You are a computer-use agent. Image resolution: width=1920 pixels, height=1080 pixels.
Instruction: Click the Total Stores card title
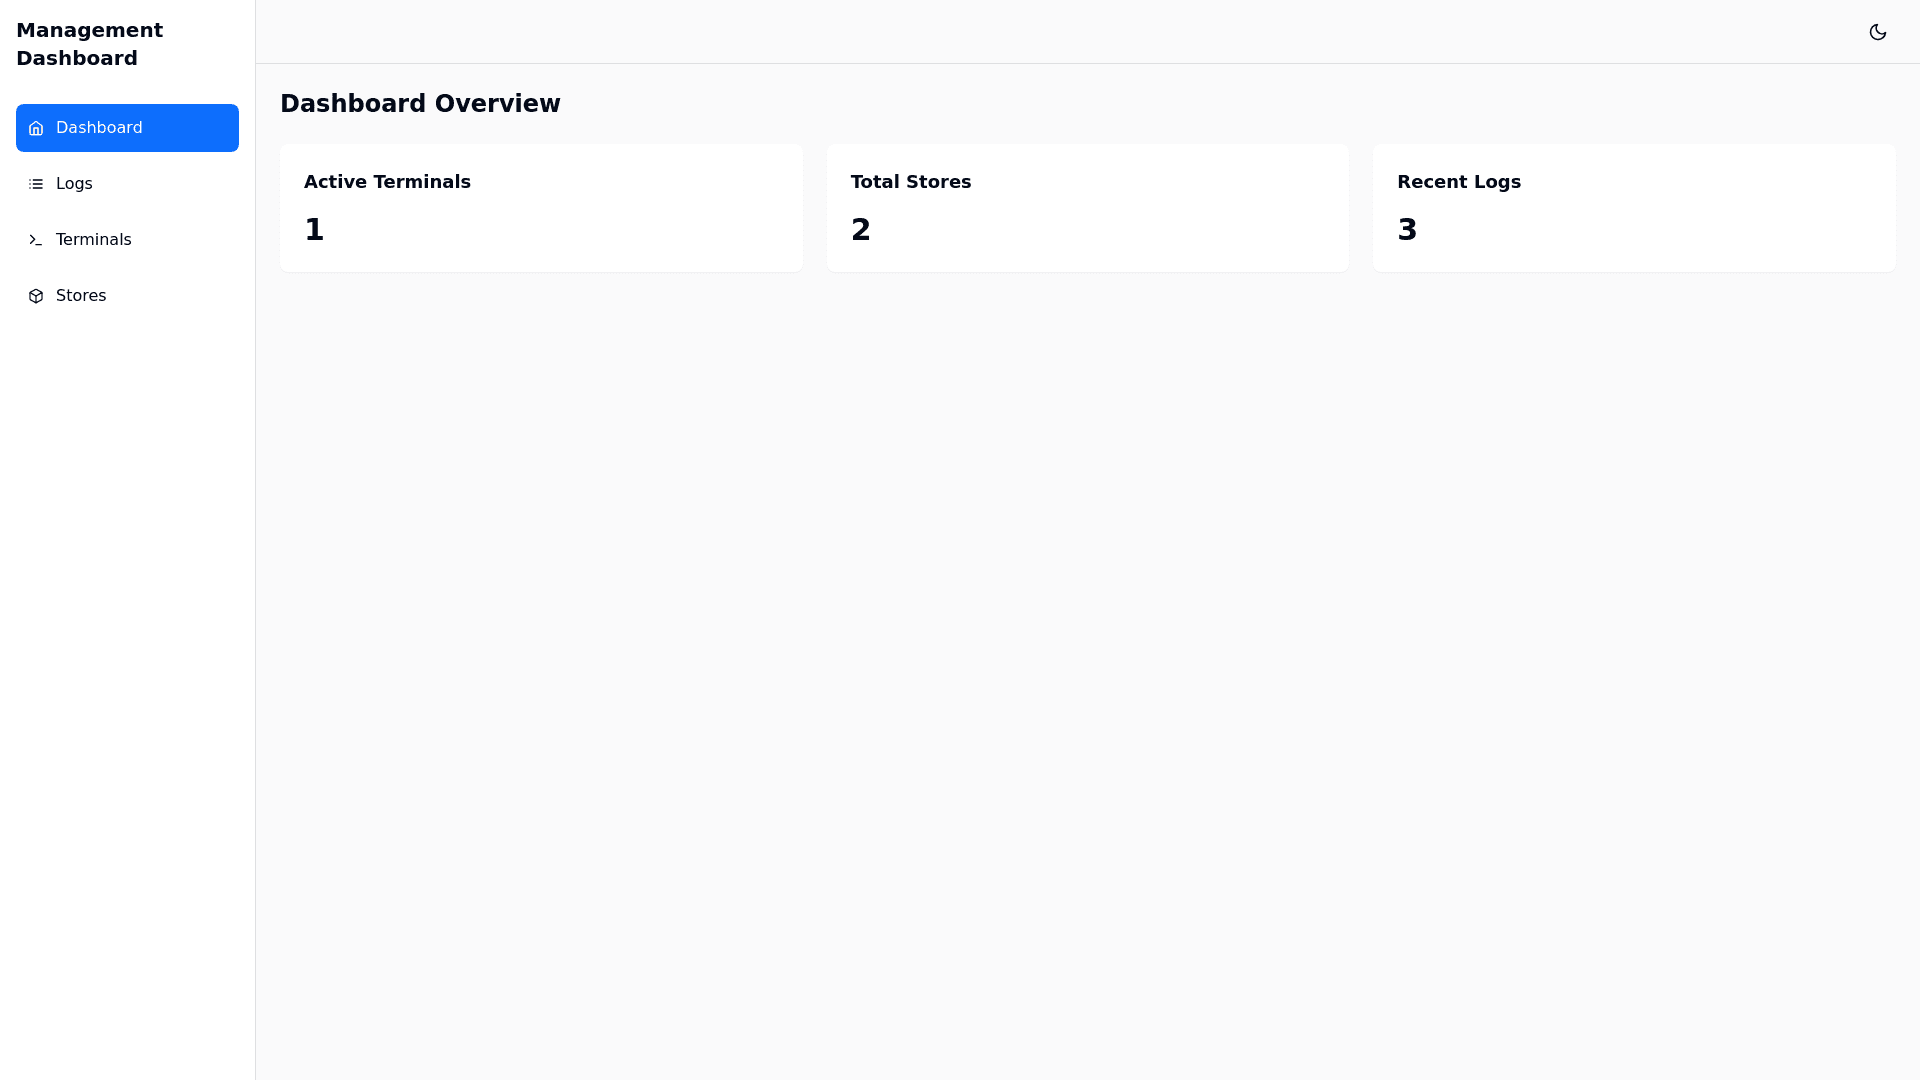(x=910, y=182)
